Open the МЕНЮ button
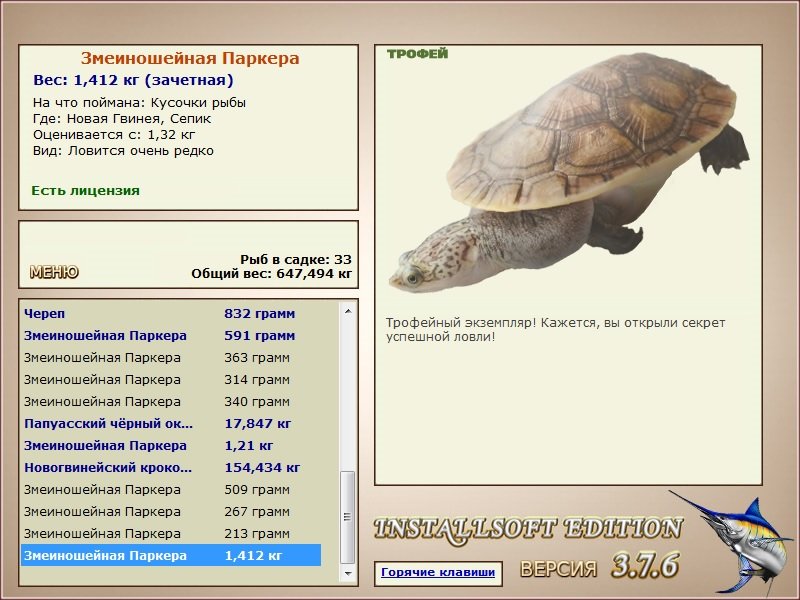 54,272
